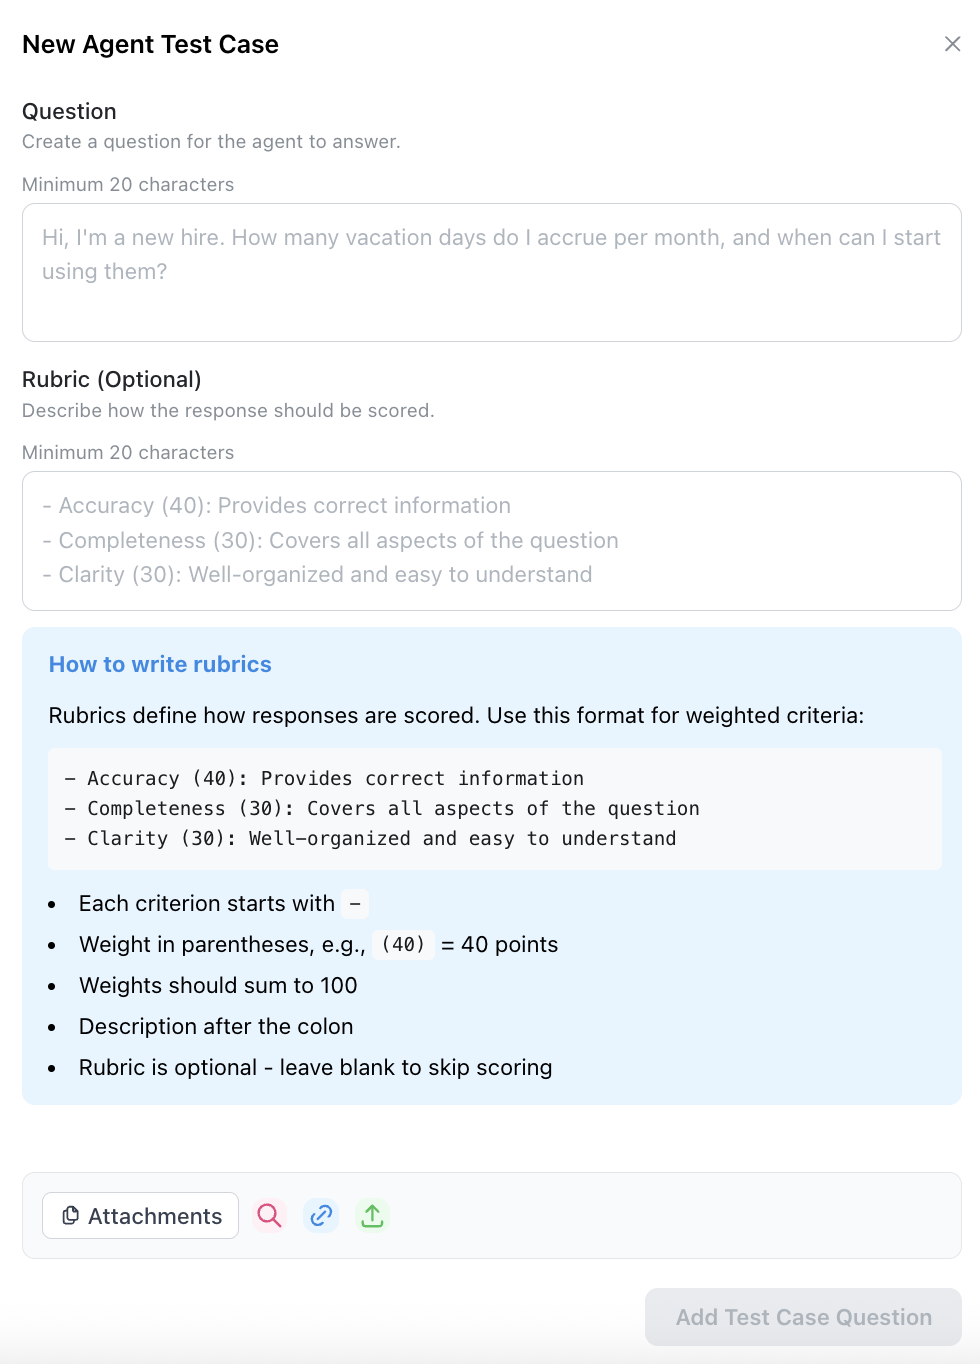Click the 'Weights should sum to 100' bullet
This screenshot has width=980, height=1364.
218,985
